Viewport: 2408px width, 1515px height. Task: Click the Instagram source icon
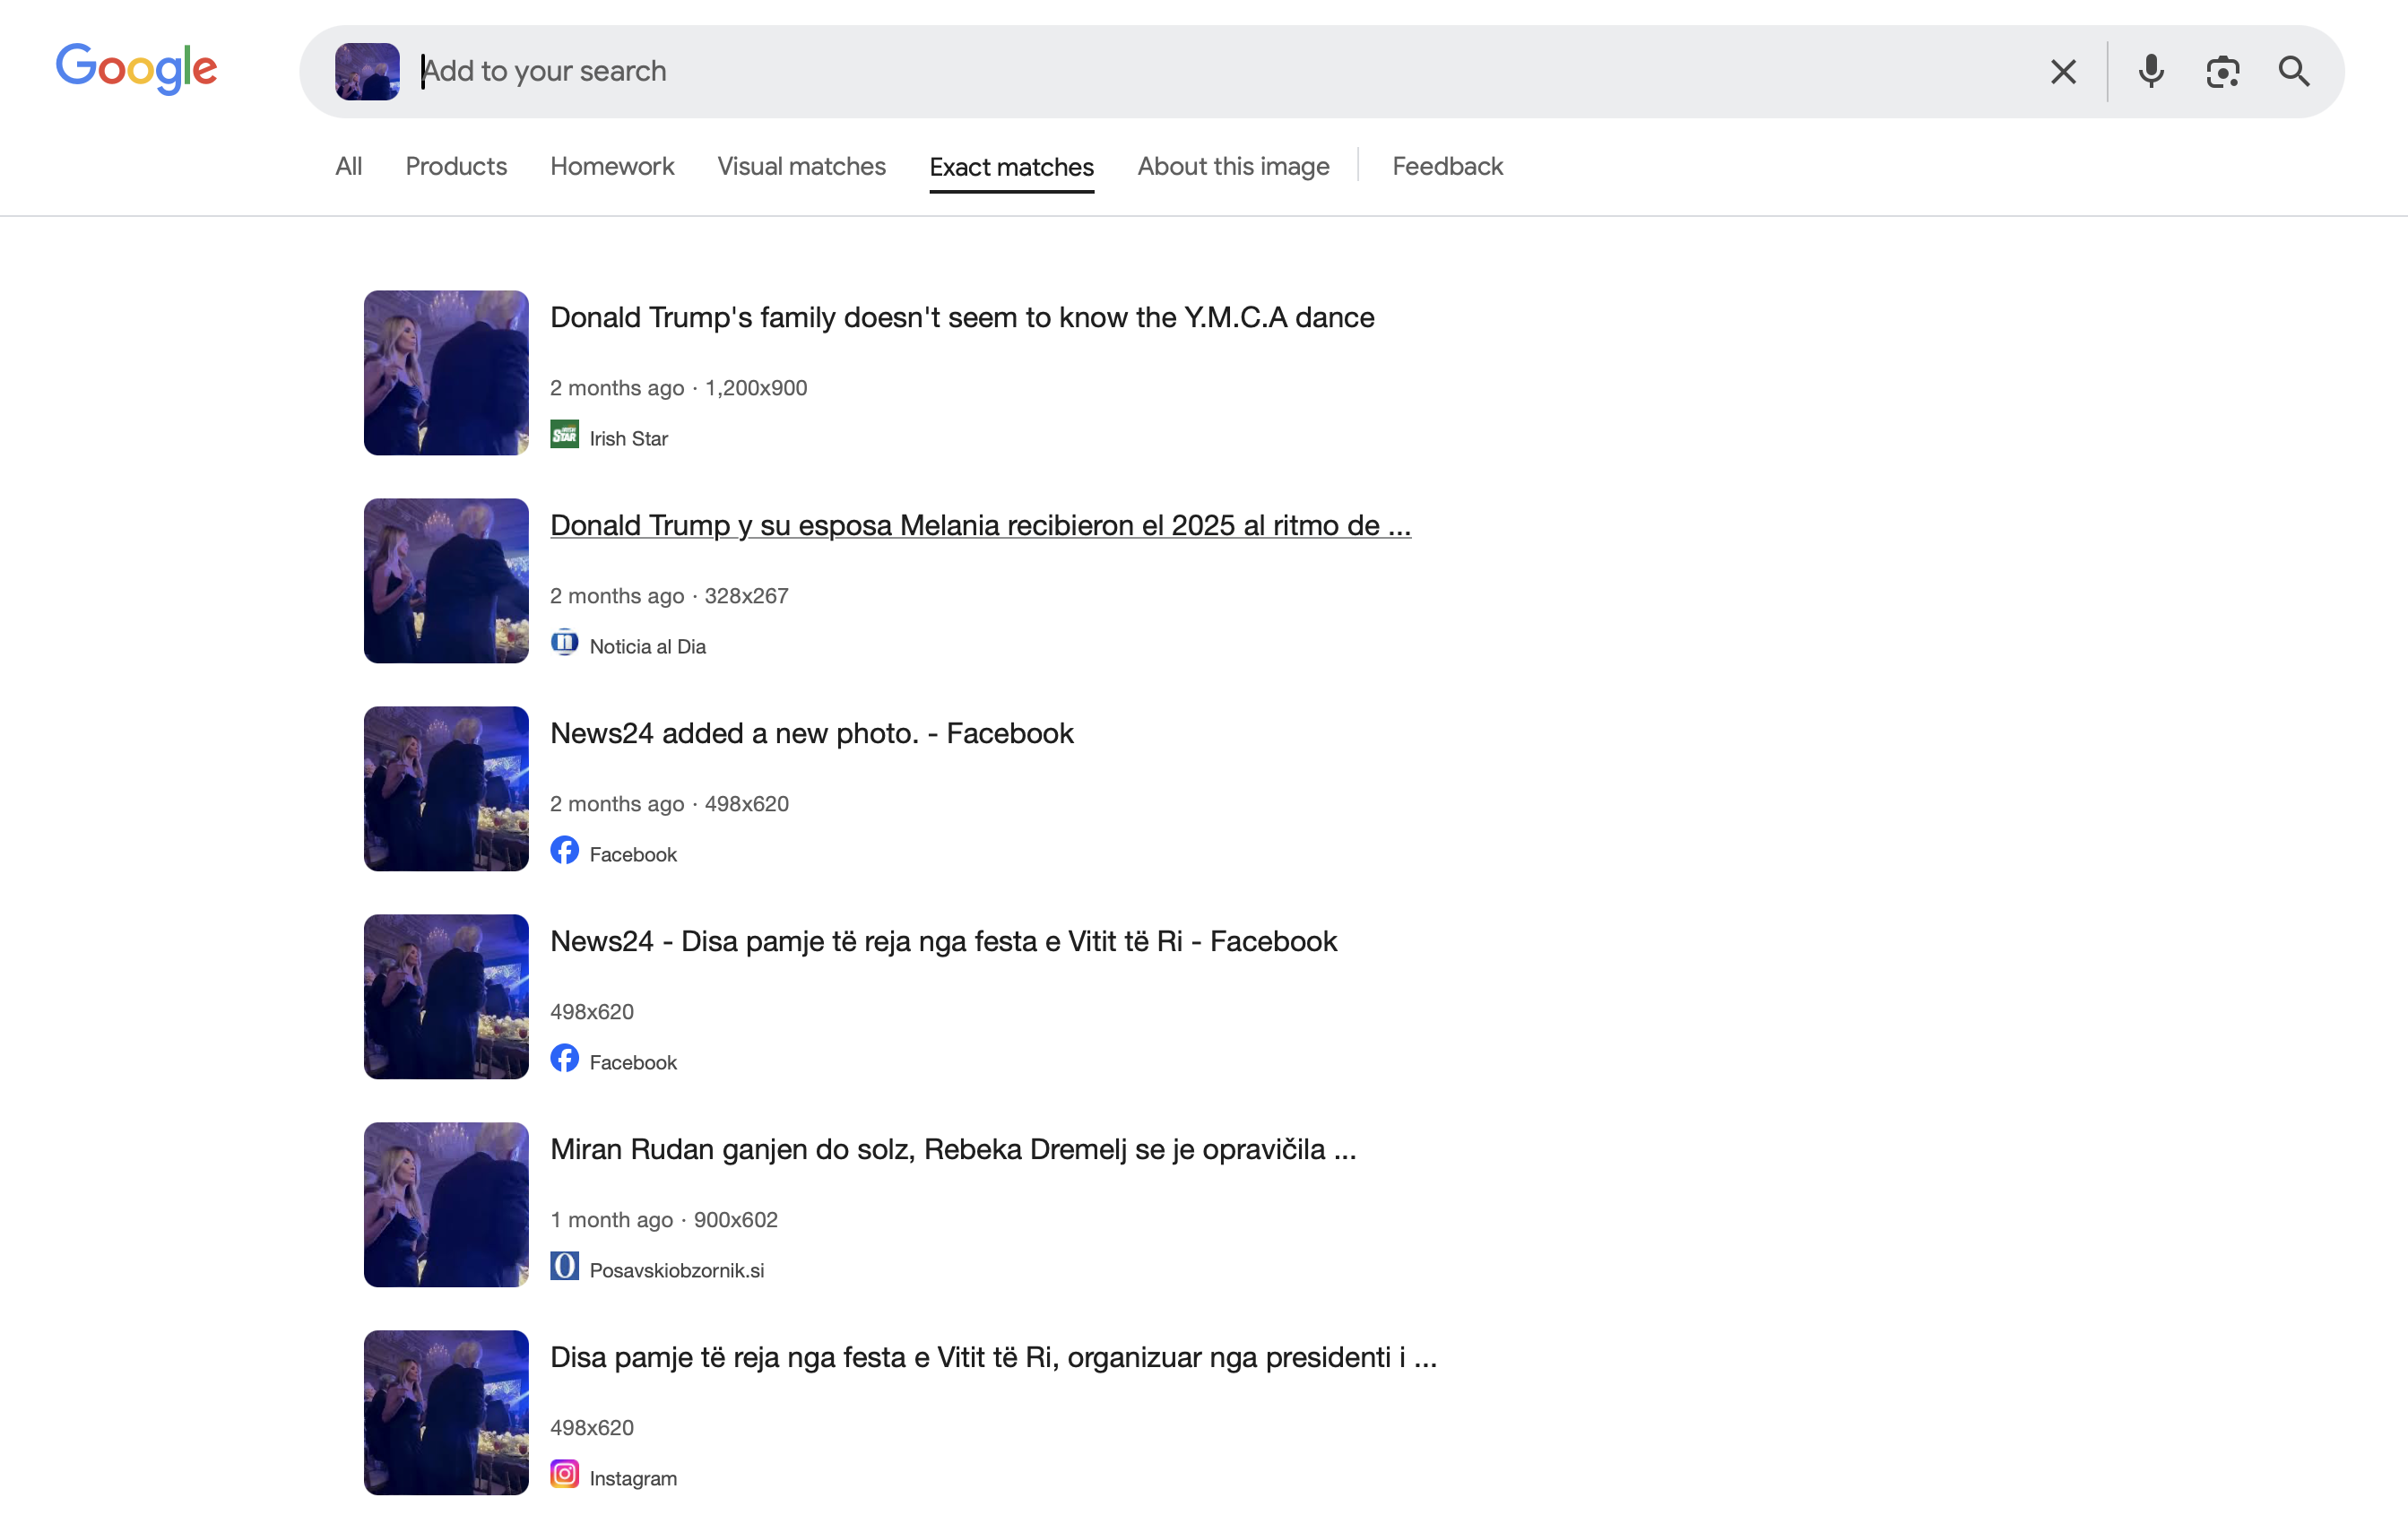pyautogui.click(x=564, y=1474)
